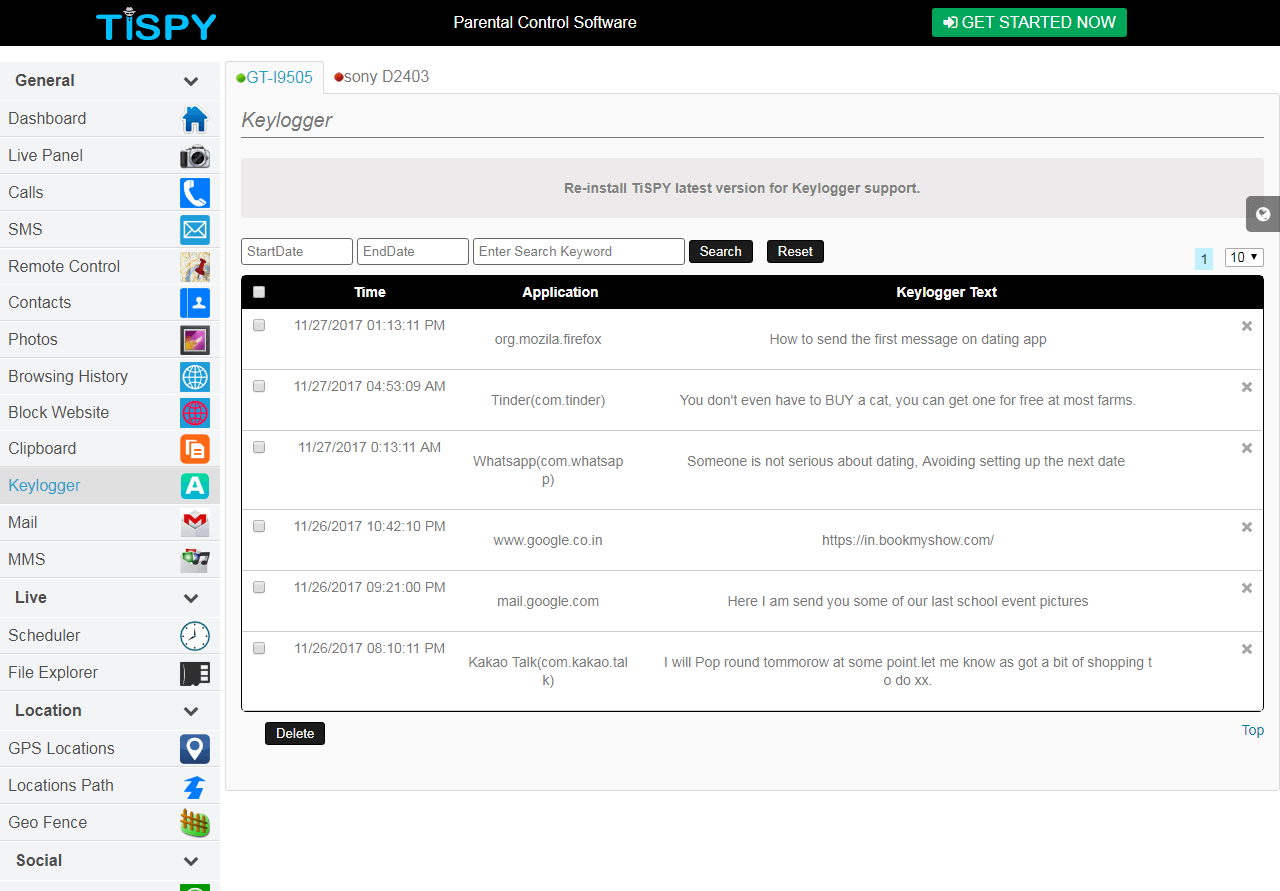Click the GET STARTED NOW button

[1029, 23]
